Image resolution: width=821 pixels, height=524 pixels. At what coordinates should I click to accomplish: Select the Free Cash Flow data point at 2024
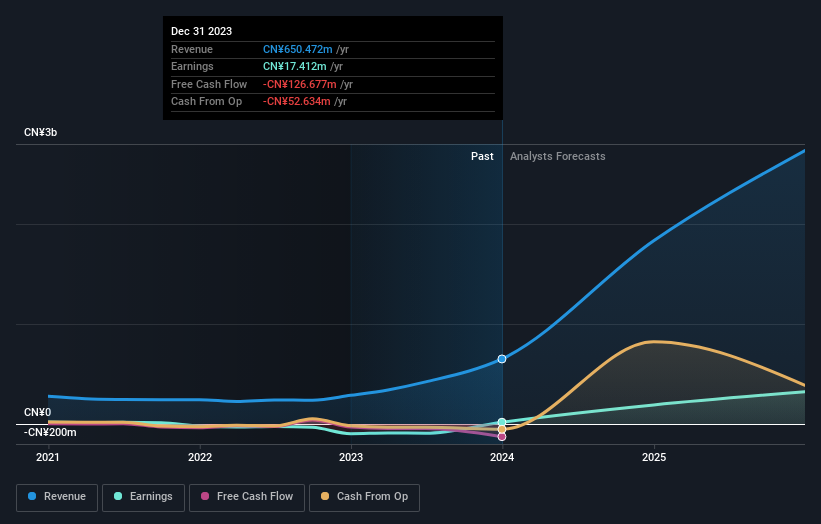tap(502, 437)
